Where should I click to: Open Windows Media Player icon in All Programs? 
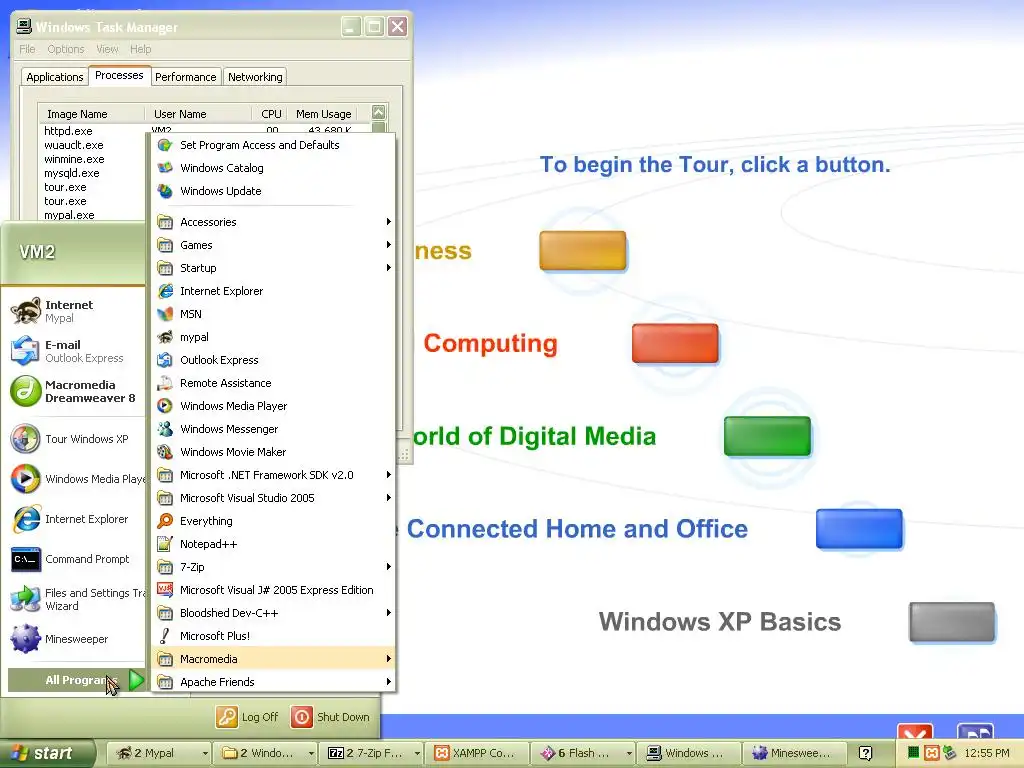pyautogui.click(x=165, y=406)
